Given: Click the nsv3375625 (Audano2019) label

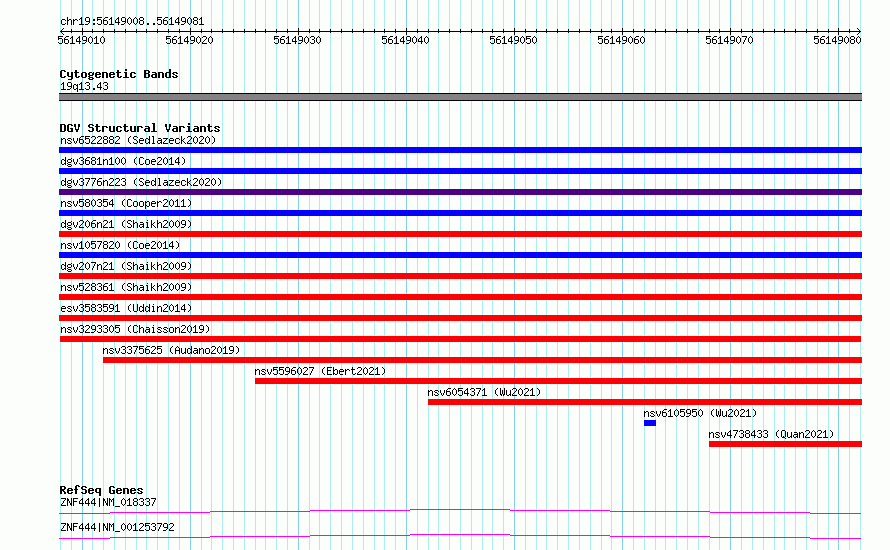Looking at the screenshot, I should coord(171,350).
